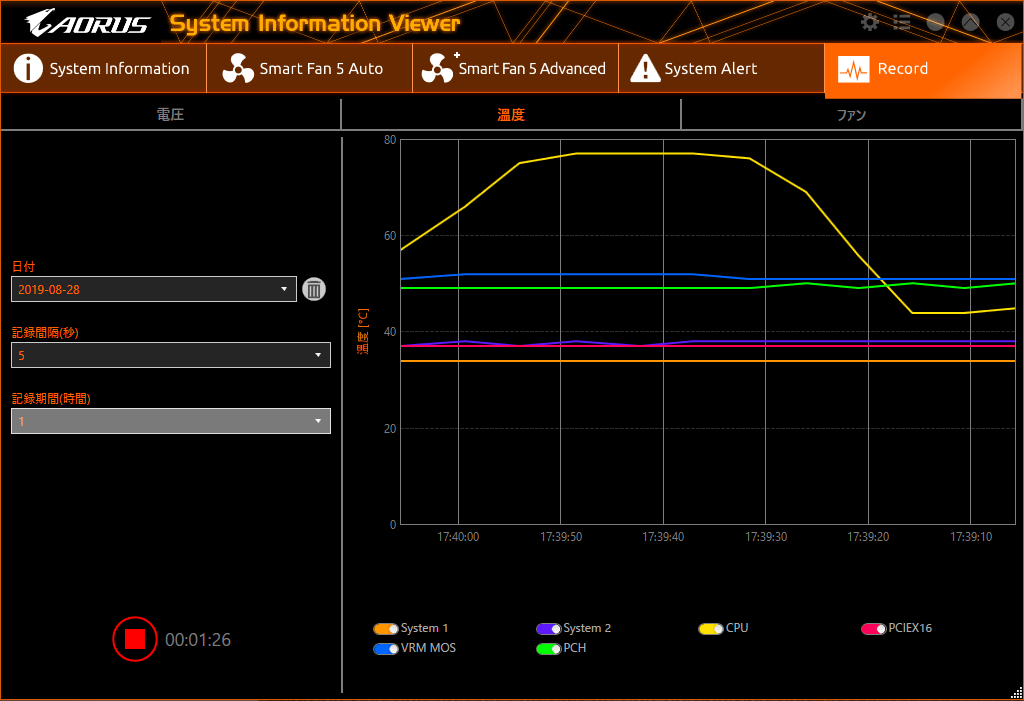Expand the 記録間隔(秒) interval dropdown
Image resolution: width=1024 pixels, height=701 pixels.
(x=170, y=355)
